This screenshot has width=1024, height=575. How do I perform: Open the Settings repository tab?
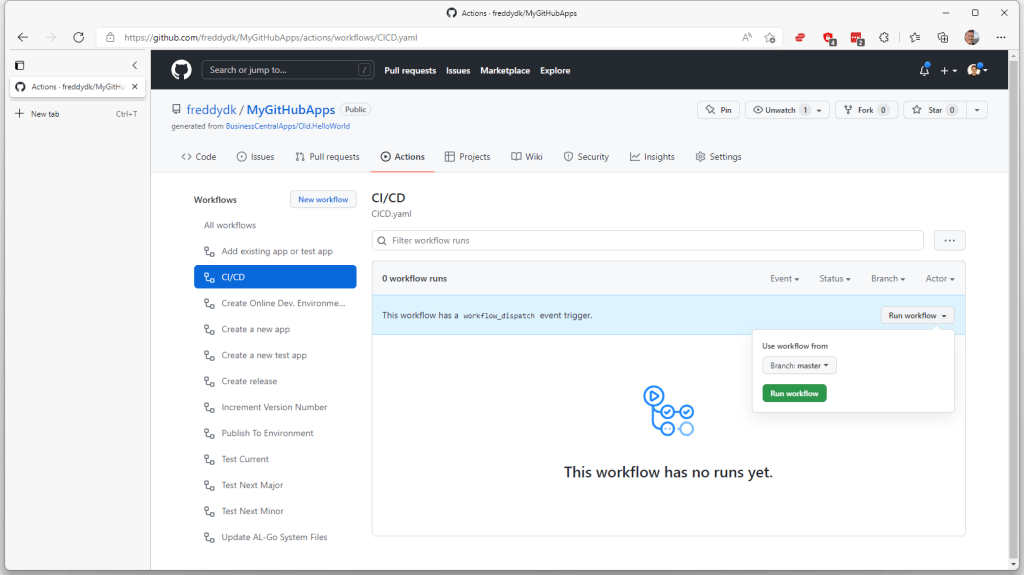point(718,157)
